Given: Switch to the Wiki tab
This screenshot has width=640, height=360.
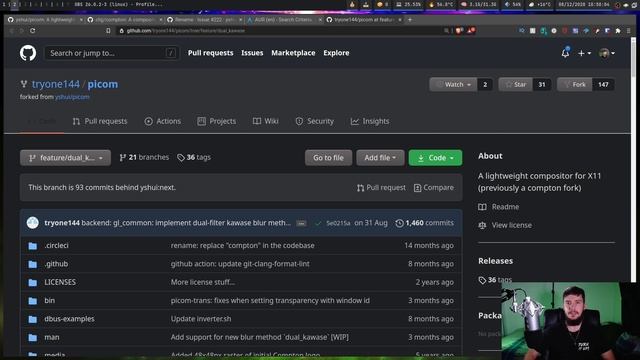Looking at the screenshot, I should [x=266, y=121].
